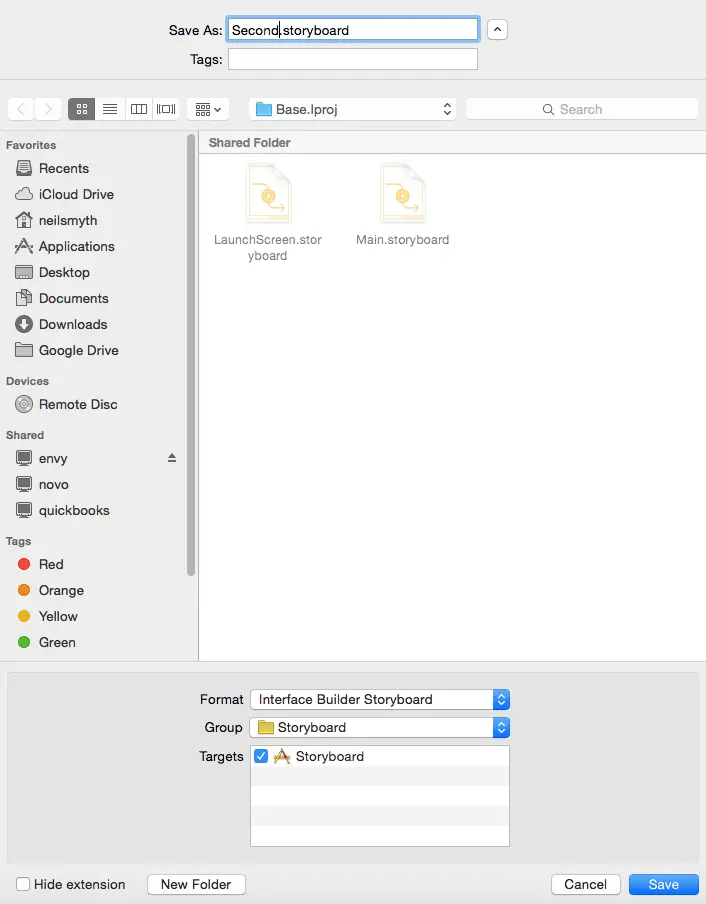Select Main.storyboard file icon
The width and height of the screenshot is (706, 904).
tap(402, 193)
